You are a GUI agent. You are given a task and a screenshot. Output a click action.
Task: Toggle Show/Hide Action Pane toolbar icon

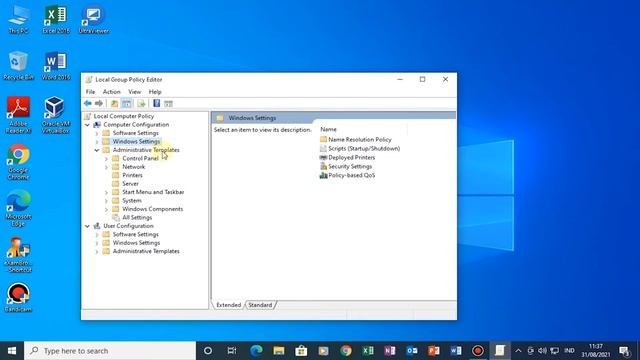(x=169, y=104)
